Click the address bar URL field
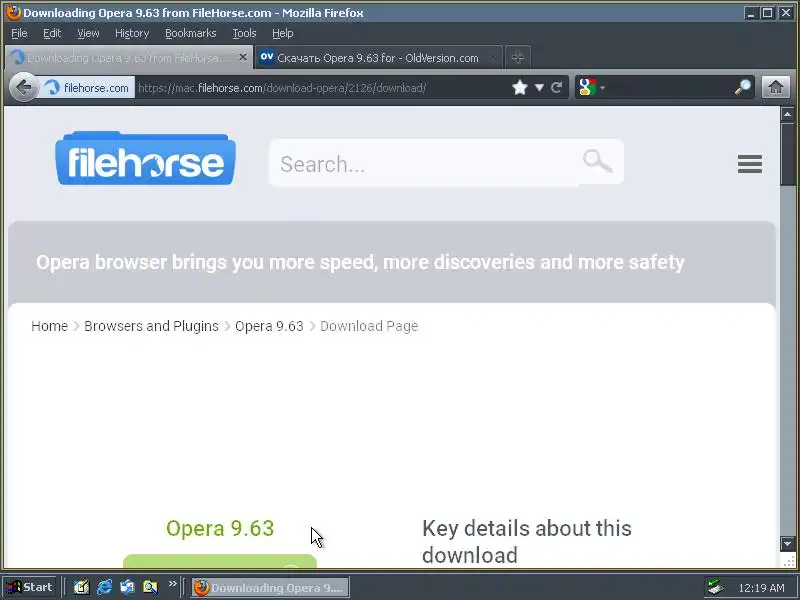The image size is (800, 600). [x=321, y=88]
